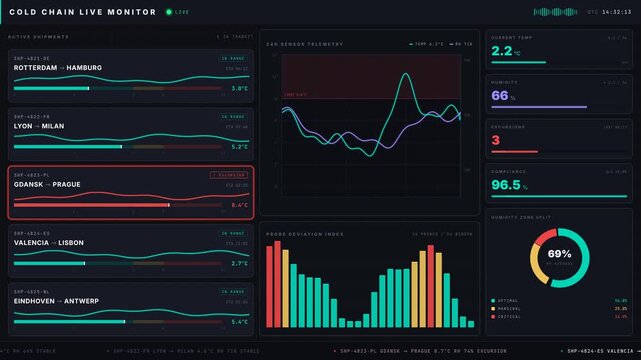Click the IN RANGE badge on Eindhoven shipment
The image size is (641, 360).
233,292
